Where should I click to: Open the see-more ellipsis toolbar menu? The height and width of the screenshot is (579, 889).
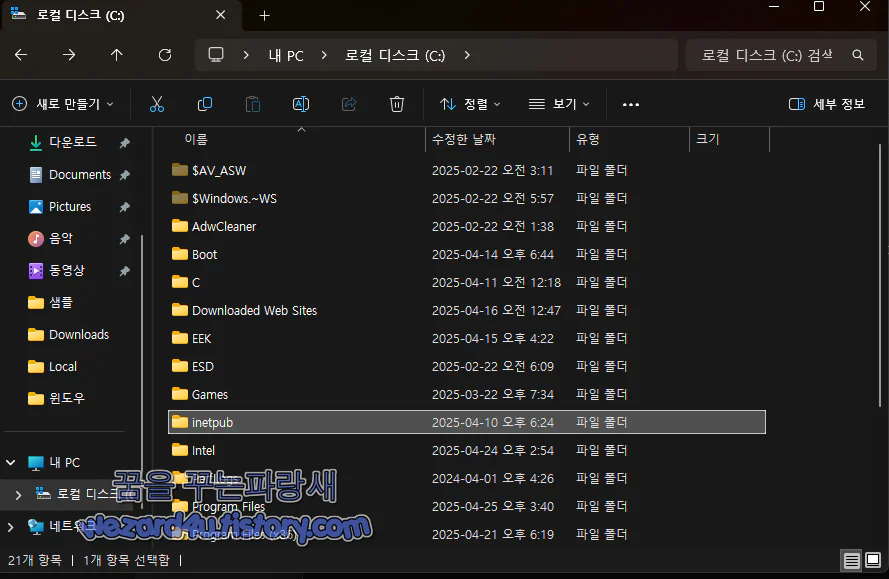click(630, 103)
